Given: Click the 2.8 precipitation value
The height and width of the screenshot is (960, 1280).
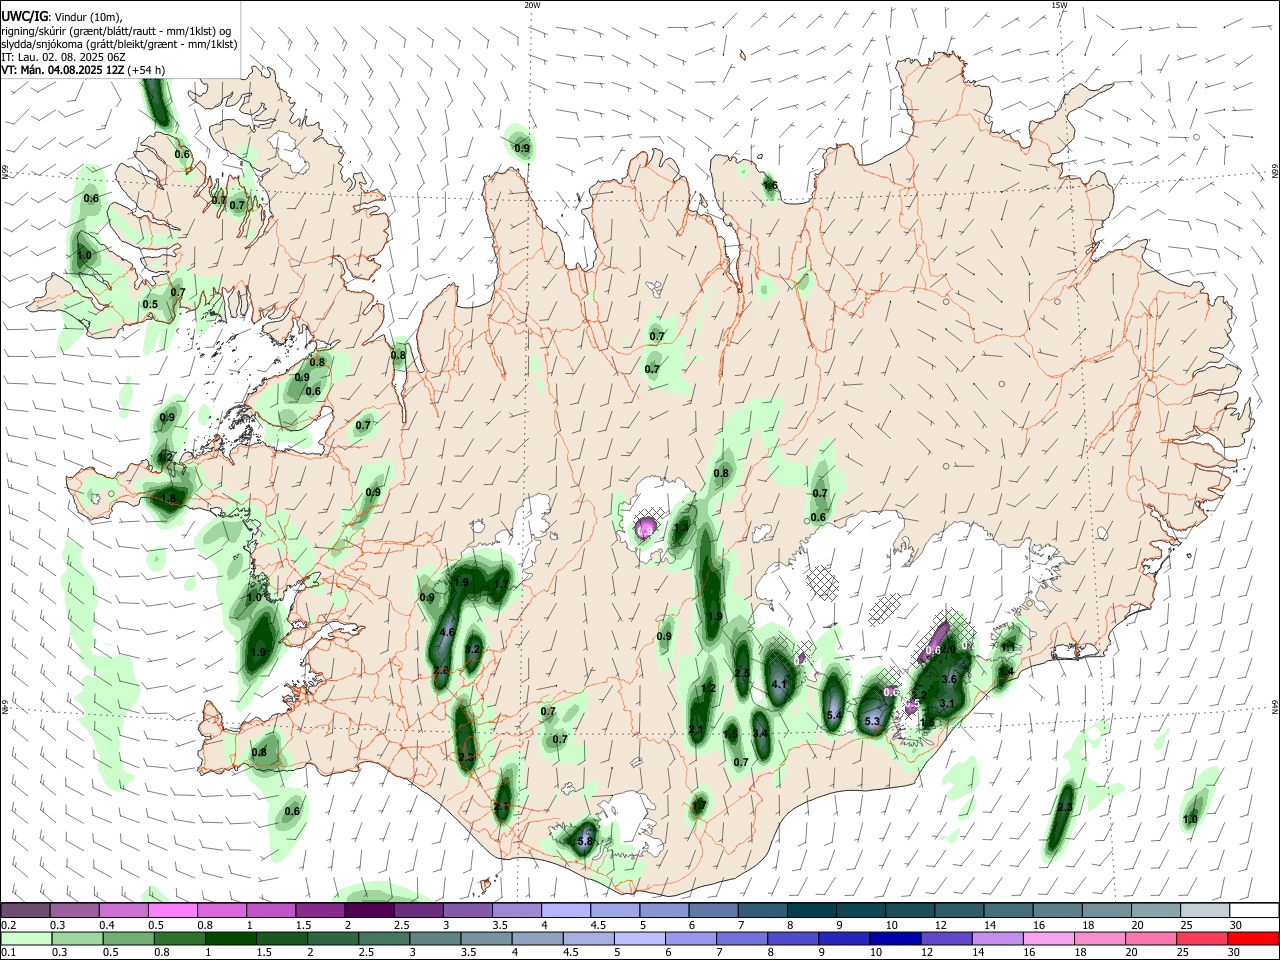Looking at the screenshot, I should (441, 670).
